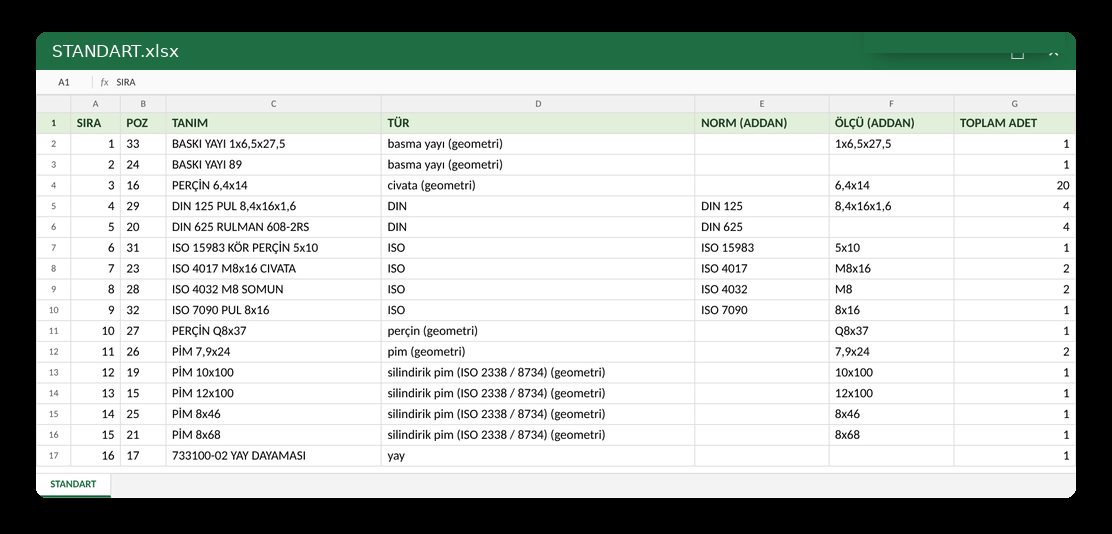Select row 5 header

(54, 206)
